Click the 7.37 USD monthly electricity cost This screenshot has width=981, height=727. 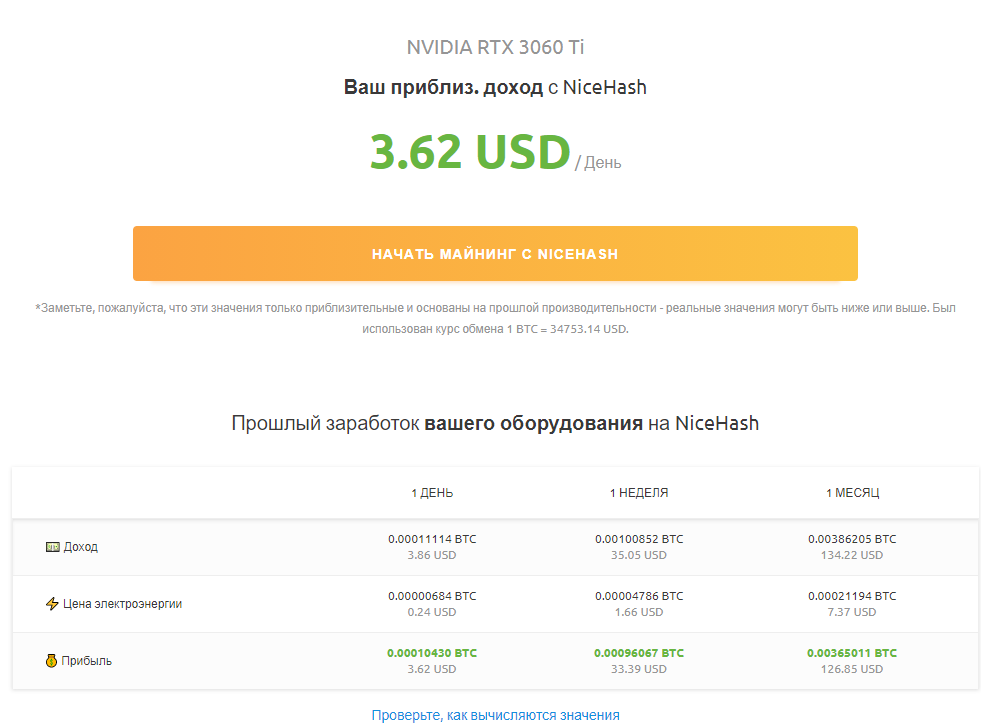click(852, 612)
